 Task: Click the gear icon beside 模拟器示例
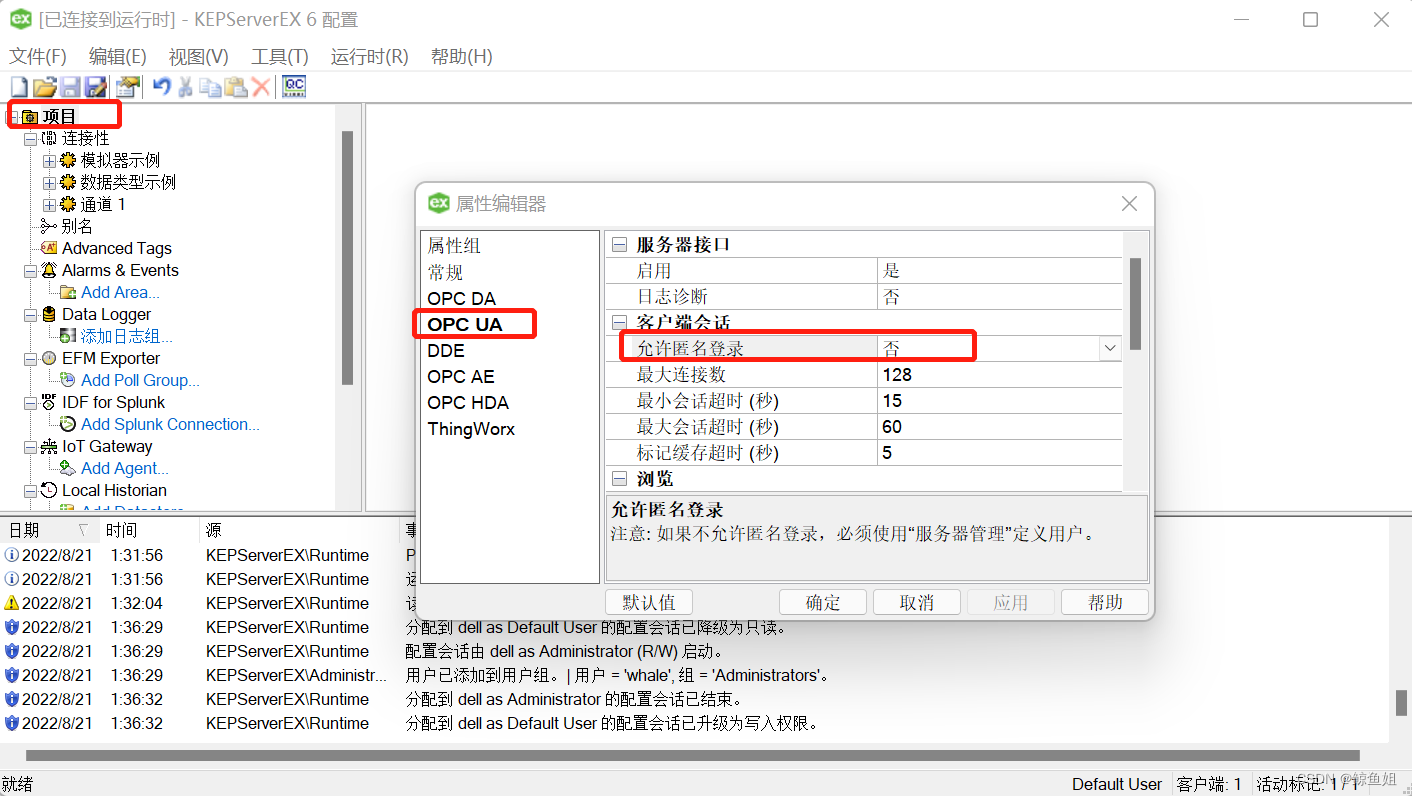tap(68, 160)
